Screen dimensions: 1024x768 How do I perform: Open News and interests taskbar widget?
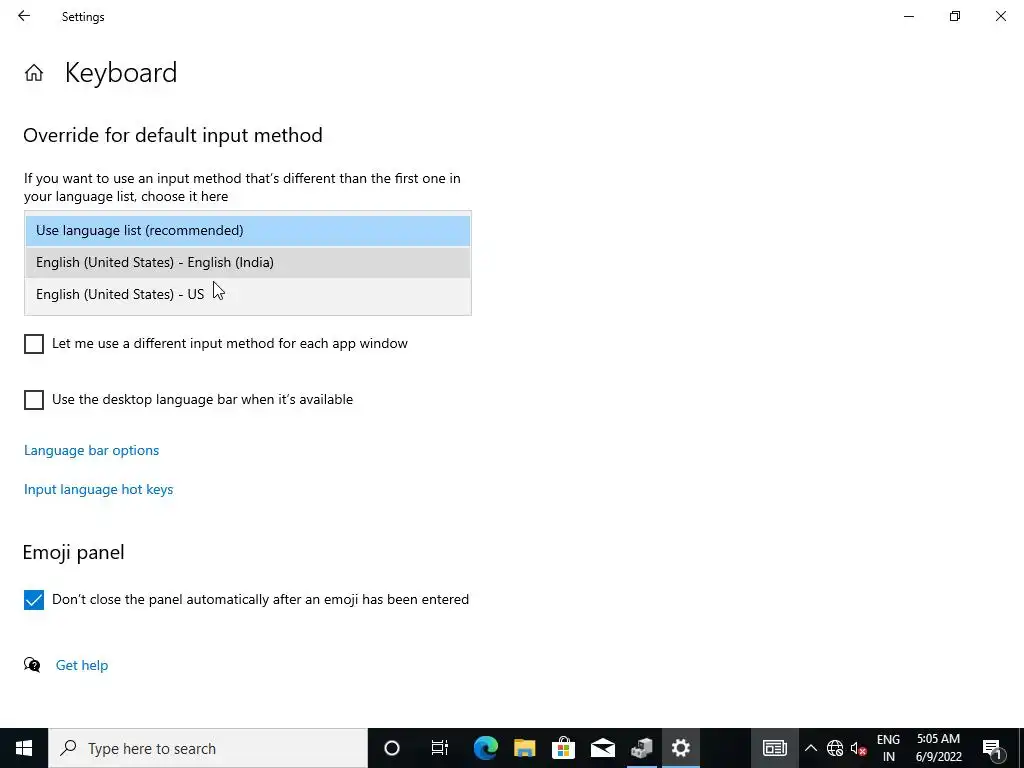click(775, 748)
